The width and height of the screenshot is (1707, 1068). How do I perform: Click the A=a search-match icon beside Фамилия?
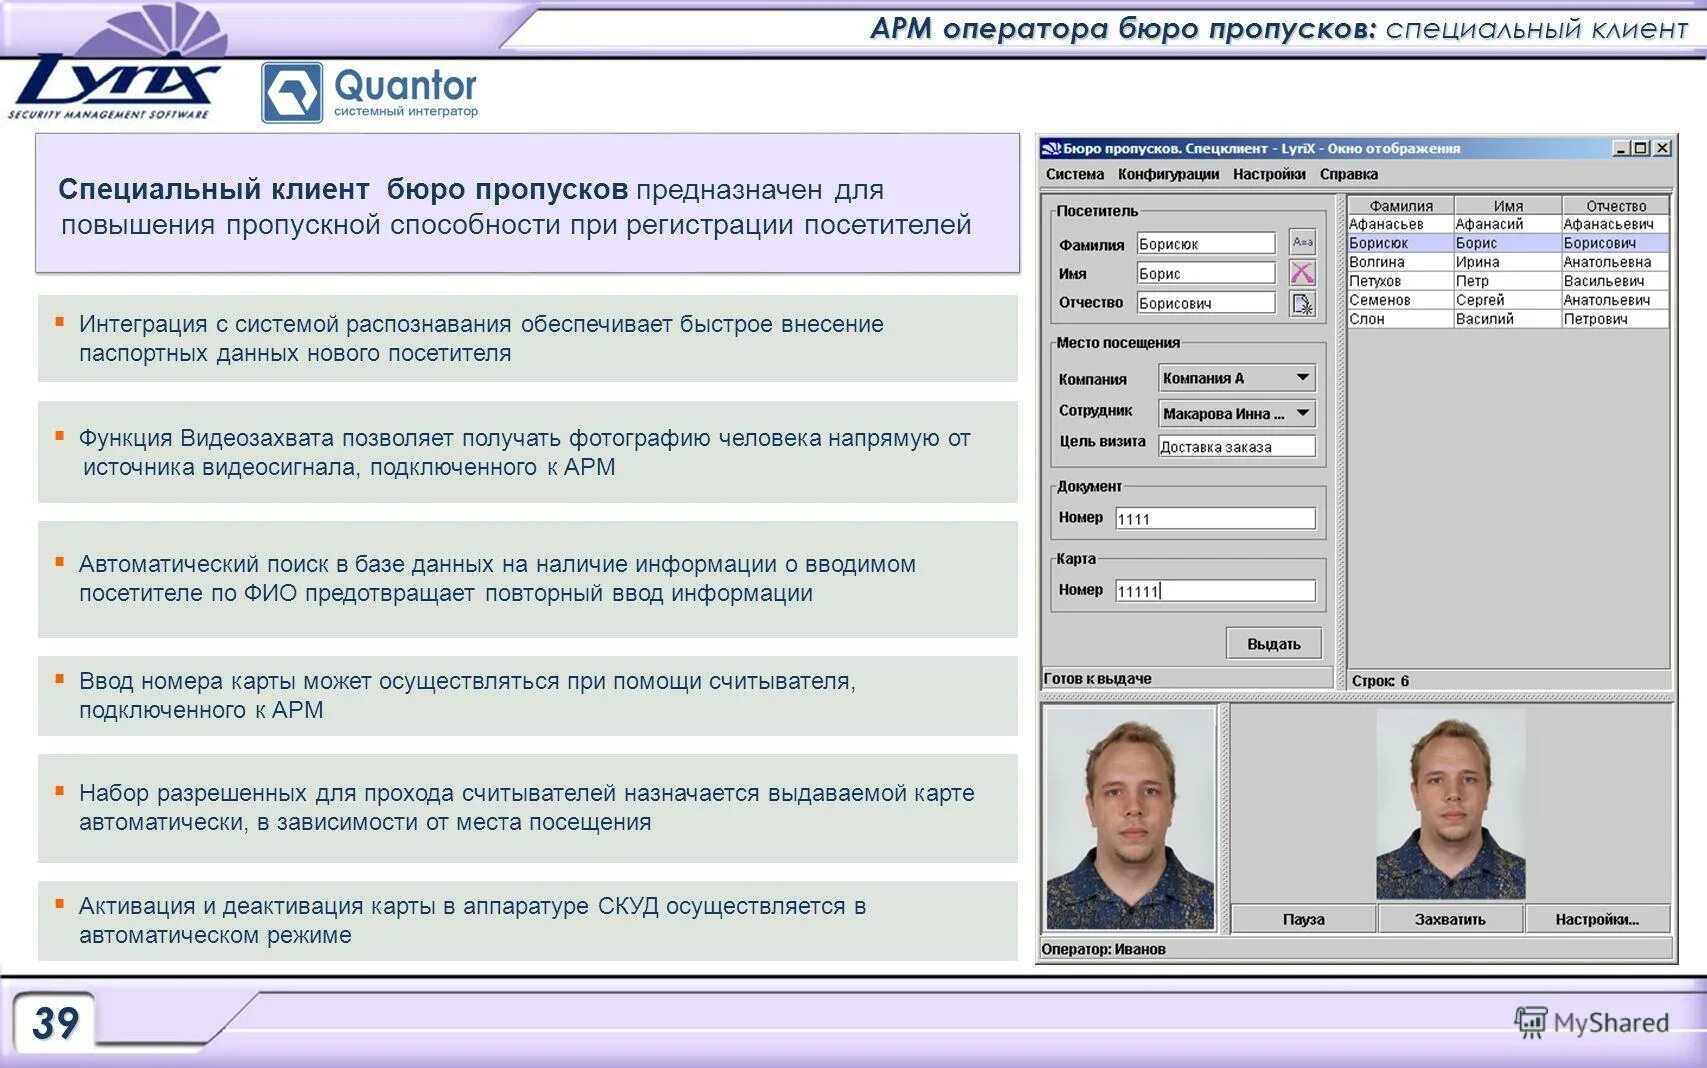click(x=1302, y=242)
